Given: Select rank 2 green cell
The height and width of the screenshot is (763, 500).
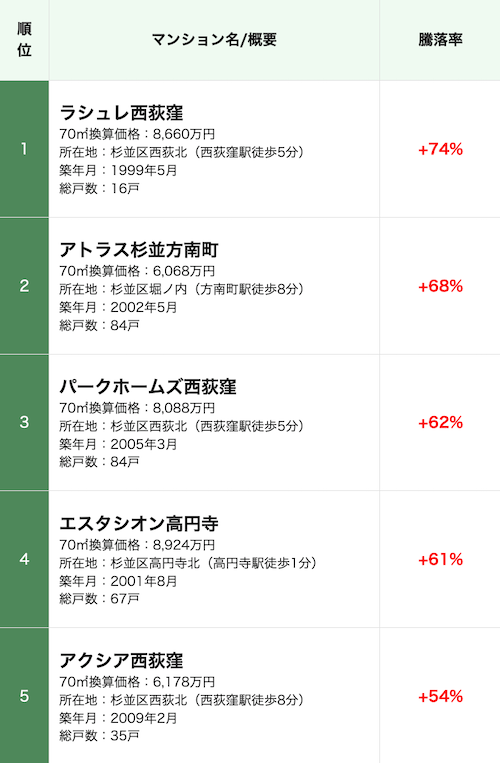Looking at the screenshot, I should (24, 286).
